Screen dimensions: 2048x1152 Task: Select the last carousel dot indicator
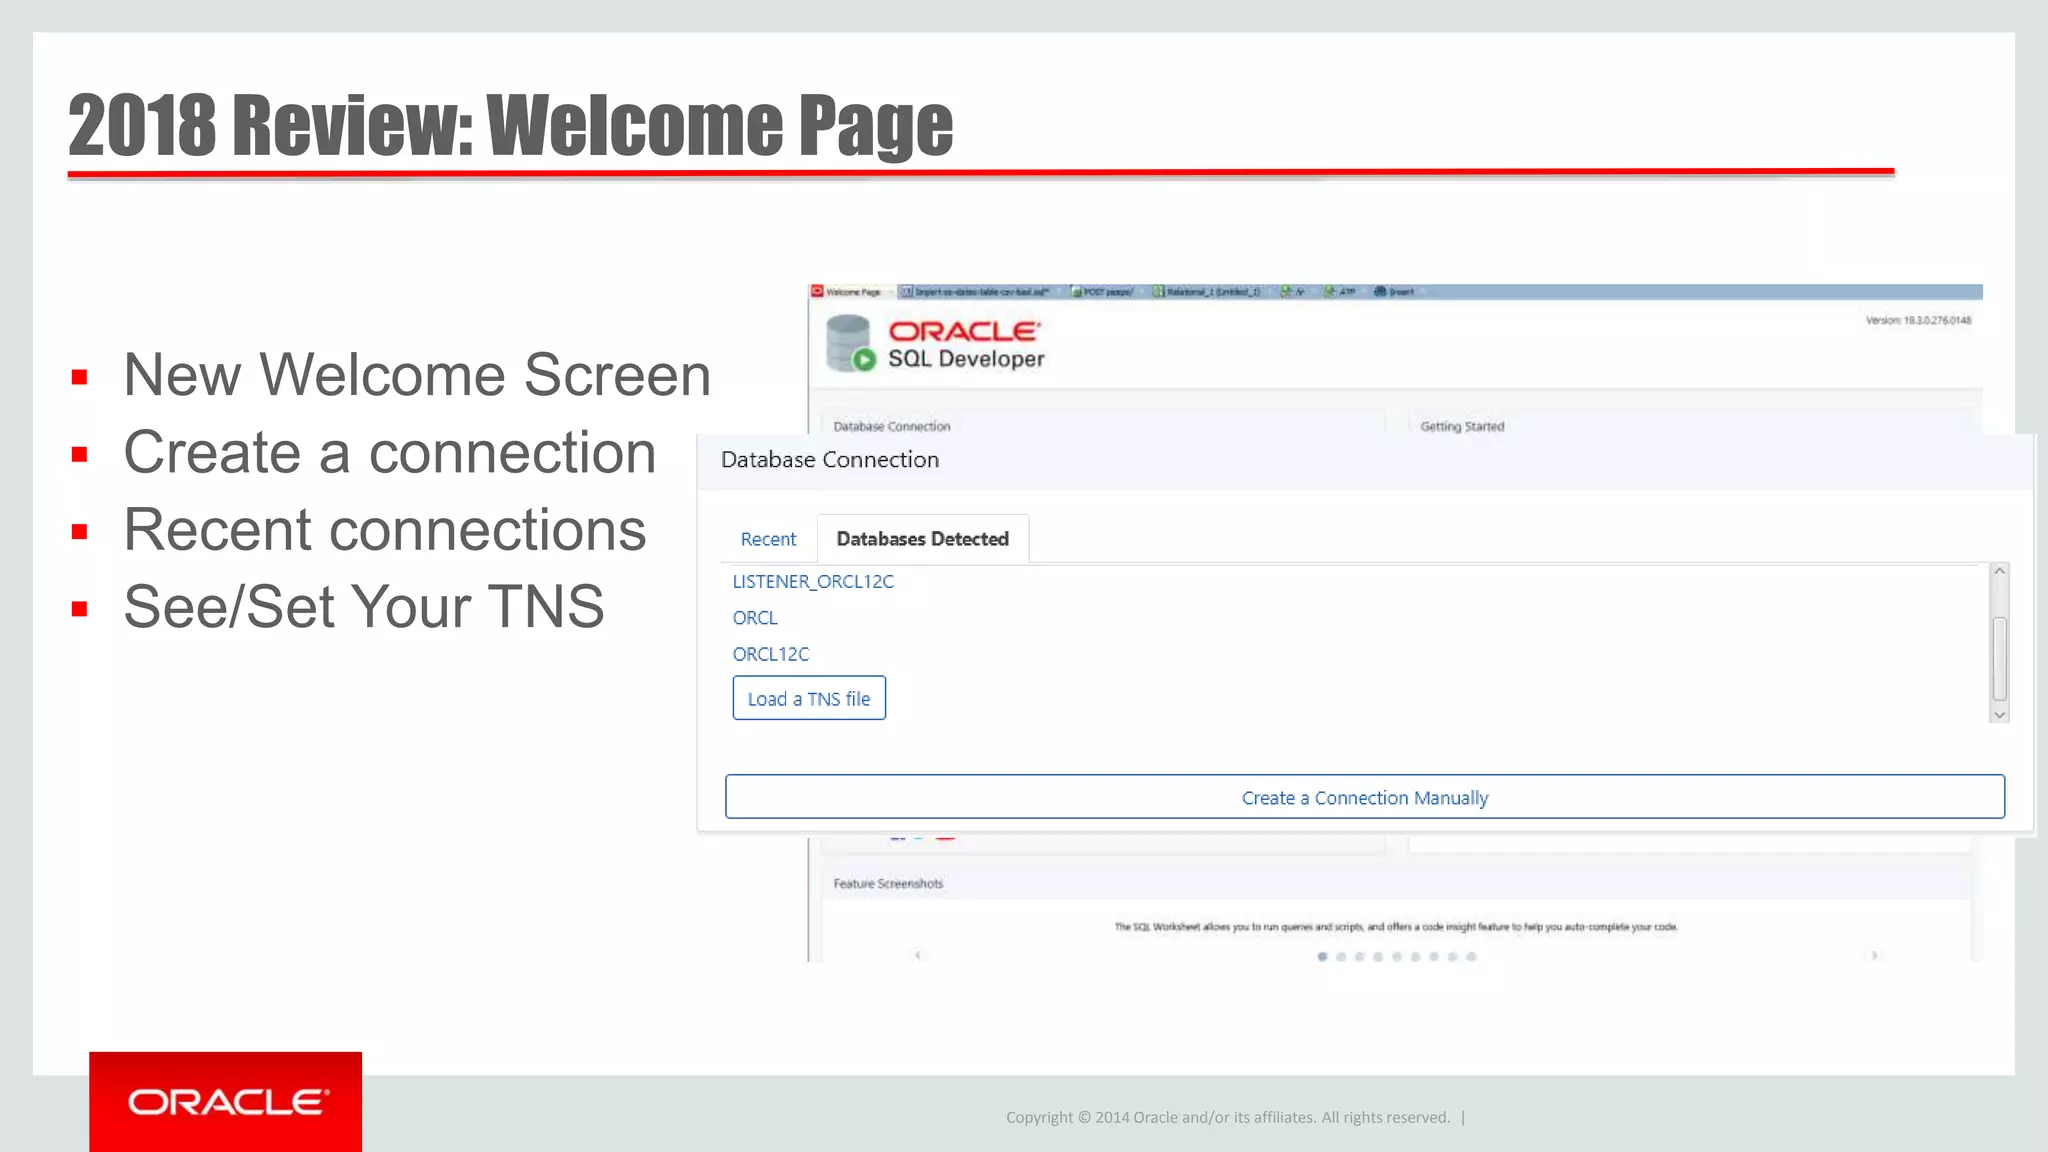[x=1471, y=957]
